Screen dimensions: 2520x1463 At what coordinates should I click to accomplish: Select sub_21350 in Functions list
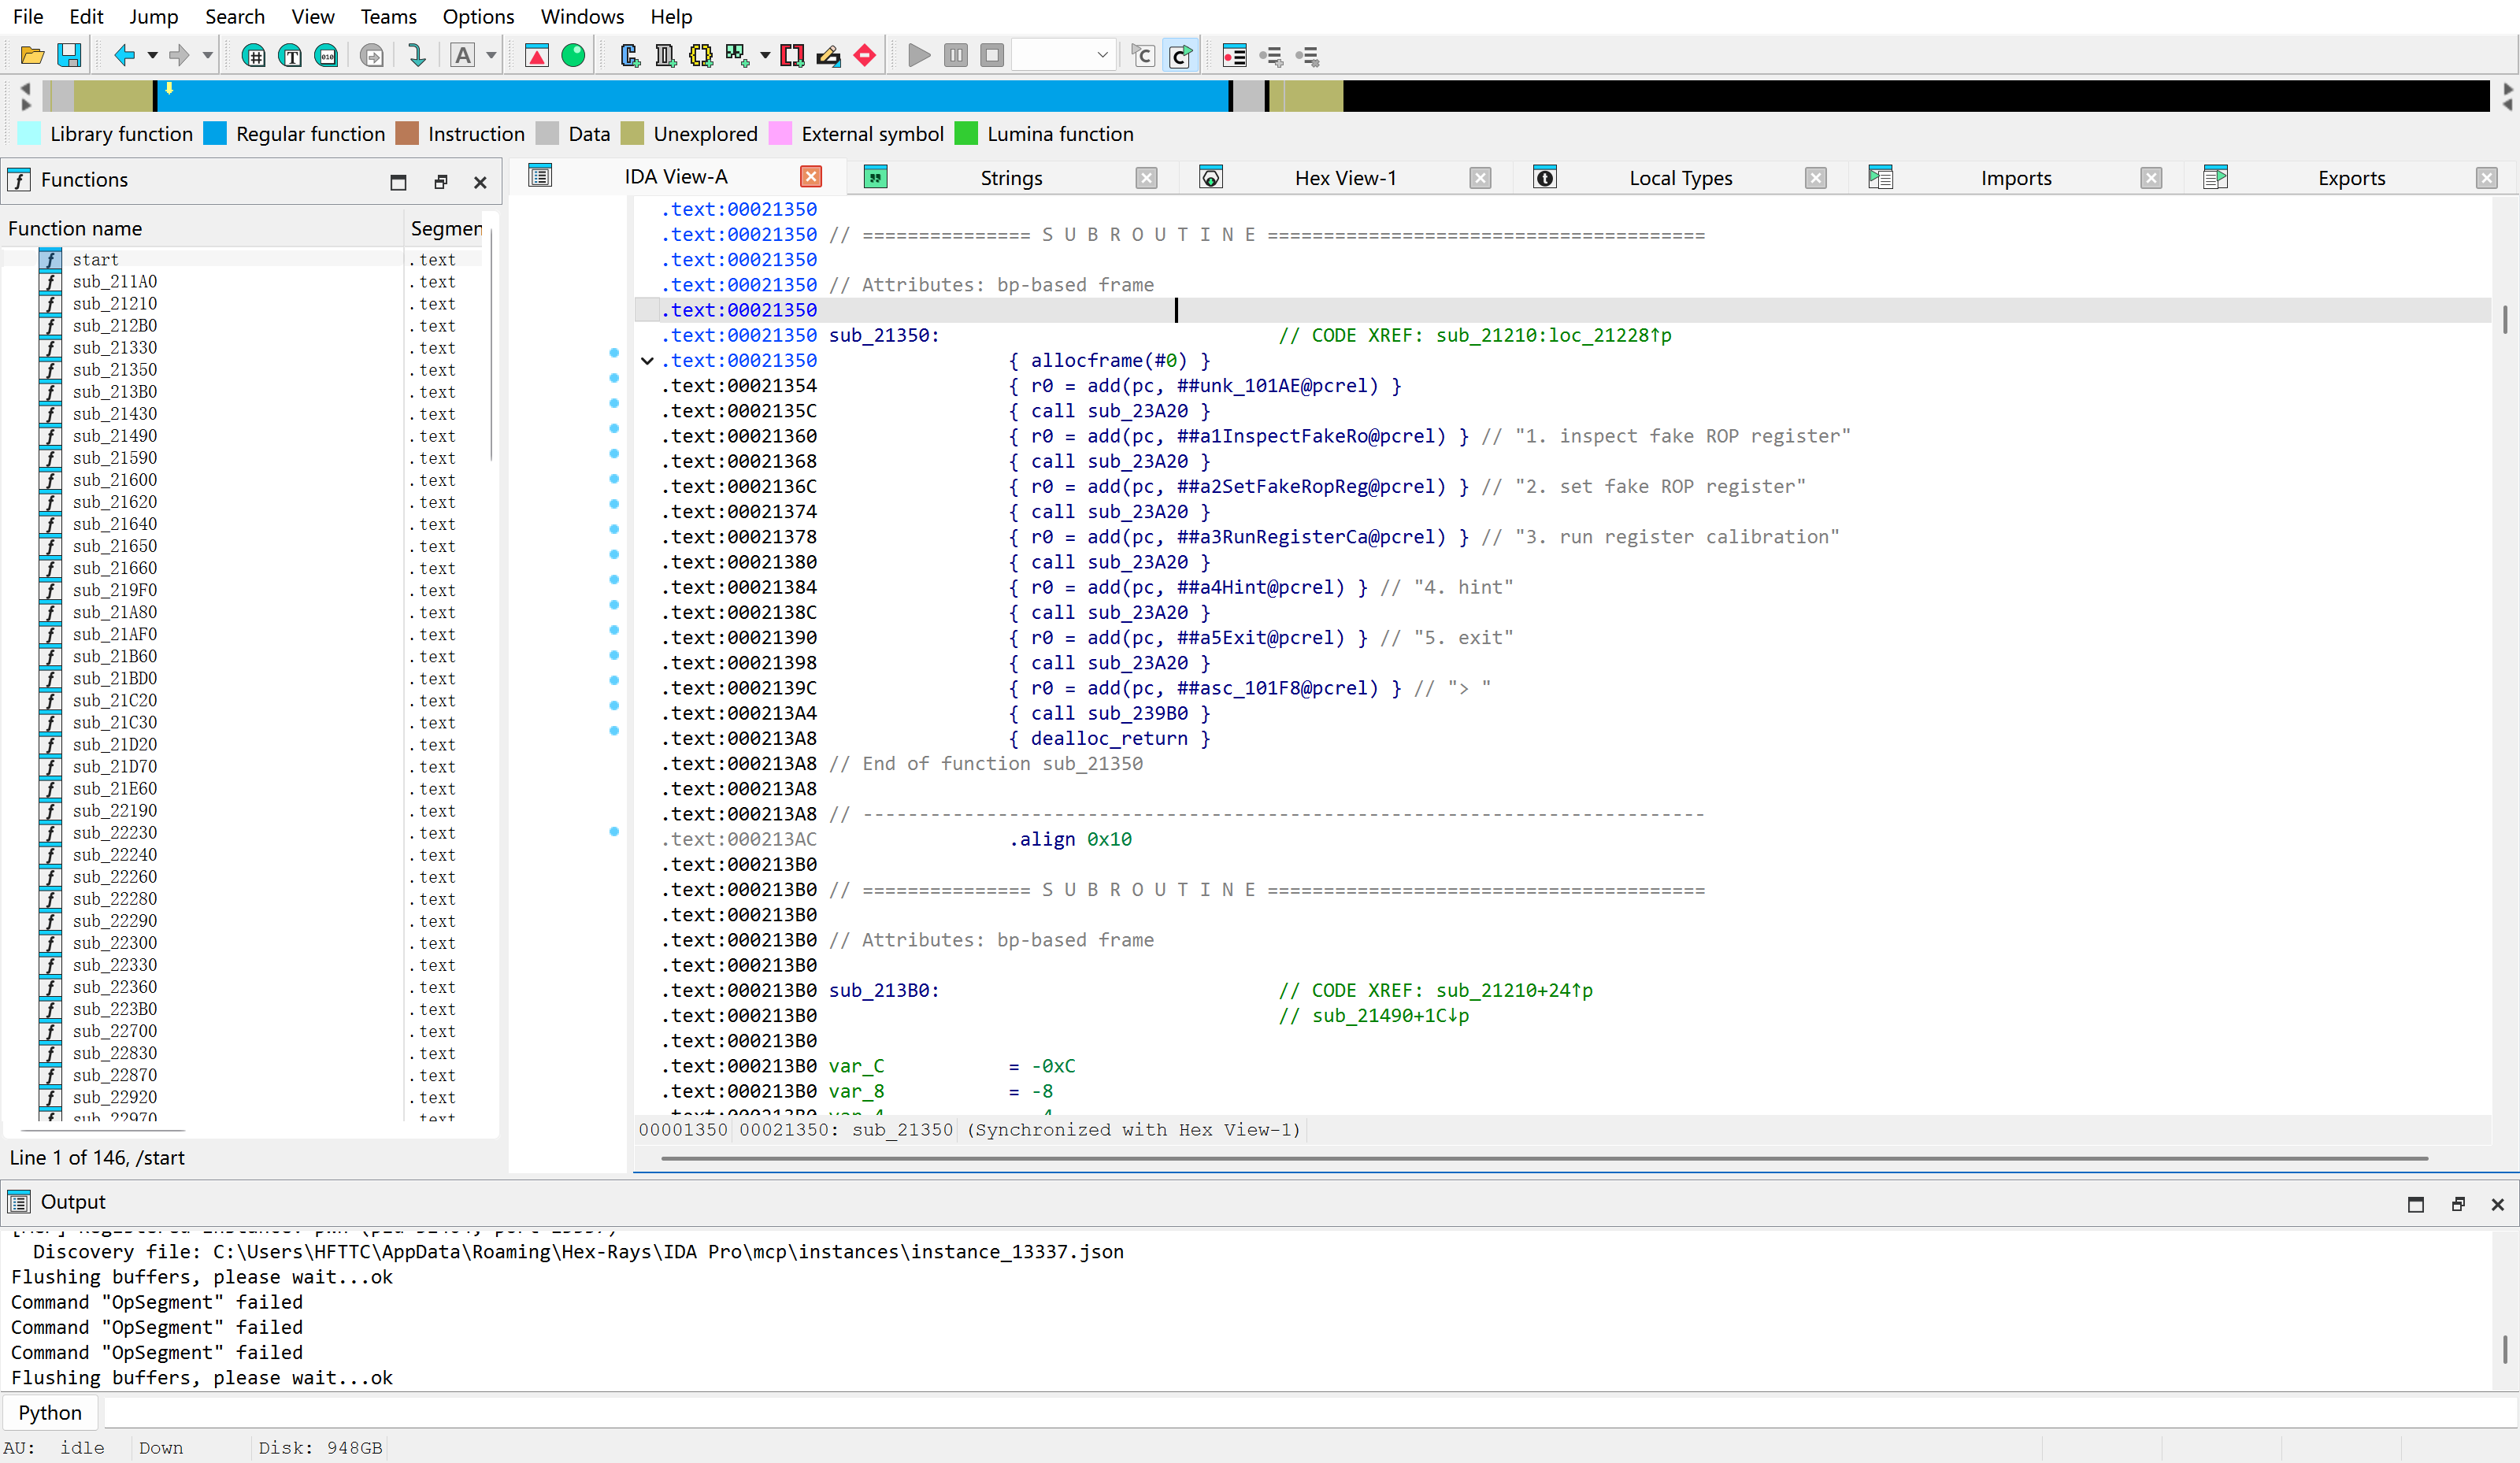point(115,370)
